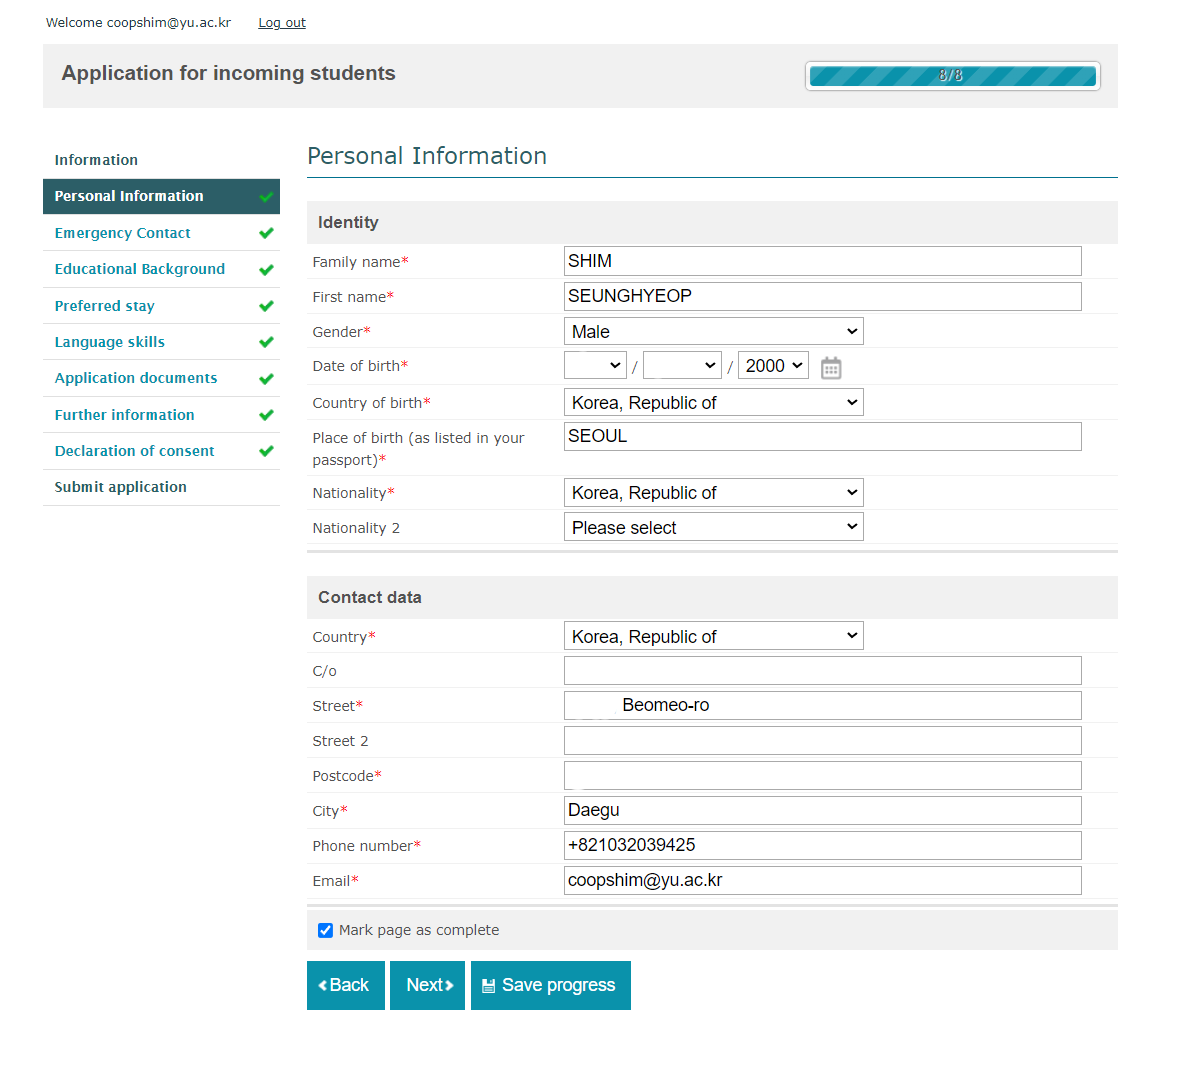This screenshot has height=1071, width=1179.
Task: Open Declaration of consent section
Action: [x=134, y=451]
